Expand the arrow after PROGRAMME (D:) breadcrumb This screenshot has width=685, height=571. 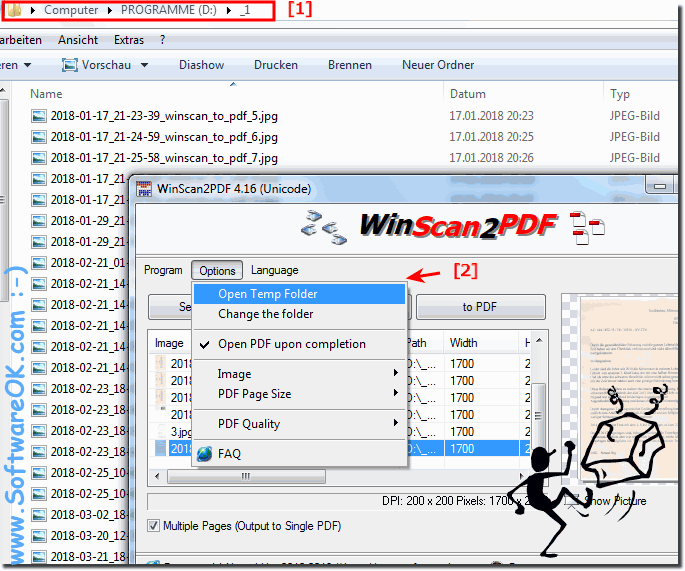pos(228,10)
